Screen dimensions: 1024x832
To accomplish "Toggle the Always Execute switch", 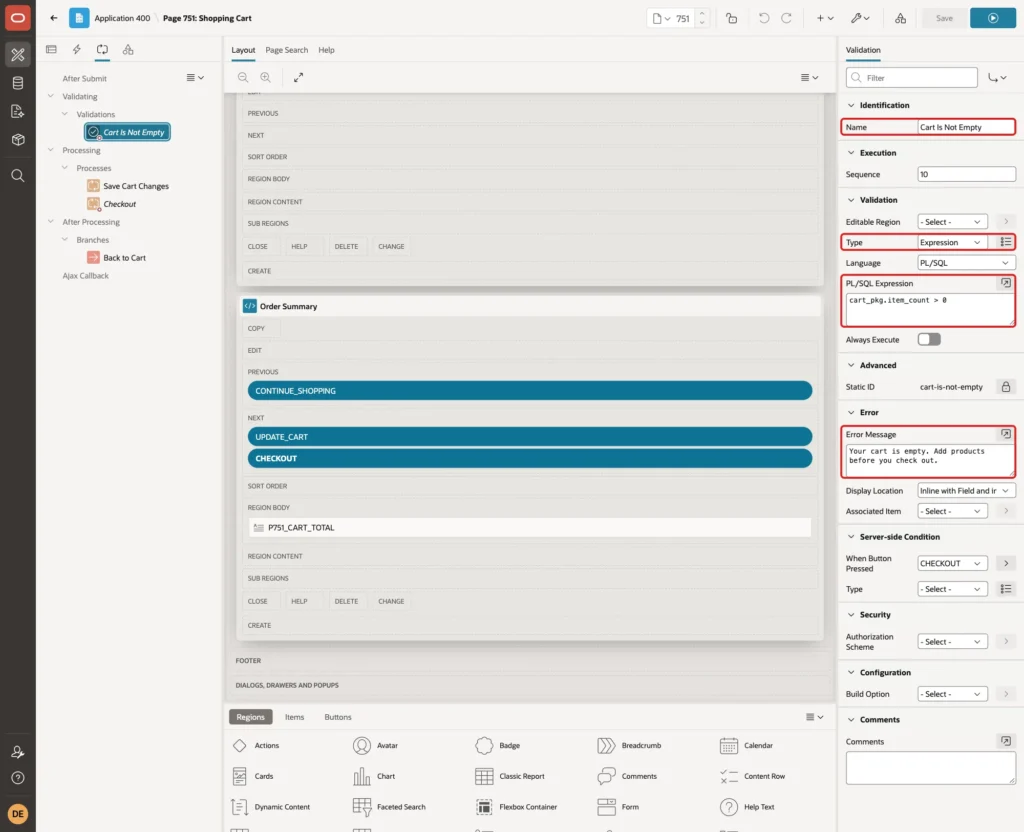I will (929, 340).
